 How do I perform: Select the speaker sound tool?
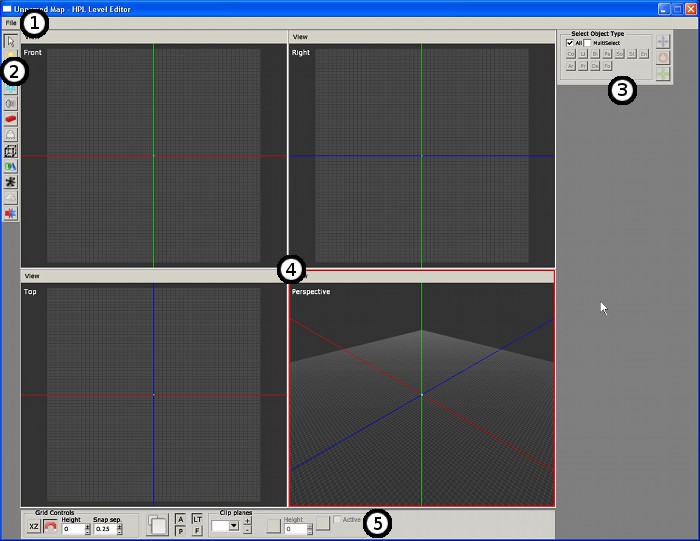10,103
